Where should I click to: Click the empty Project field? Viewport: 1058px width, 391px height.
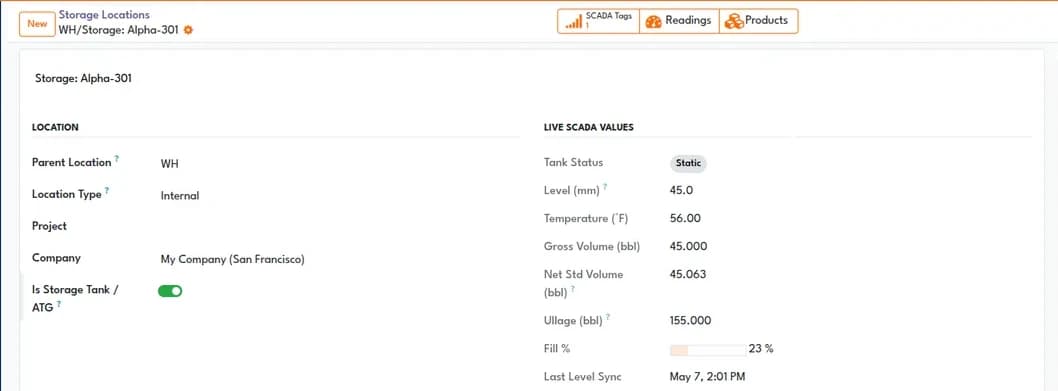tap(339, 227)
